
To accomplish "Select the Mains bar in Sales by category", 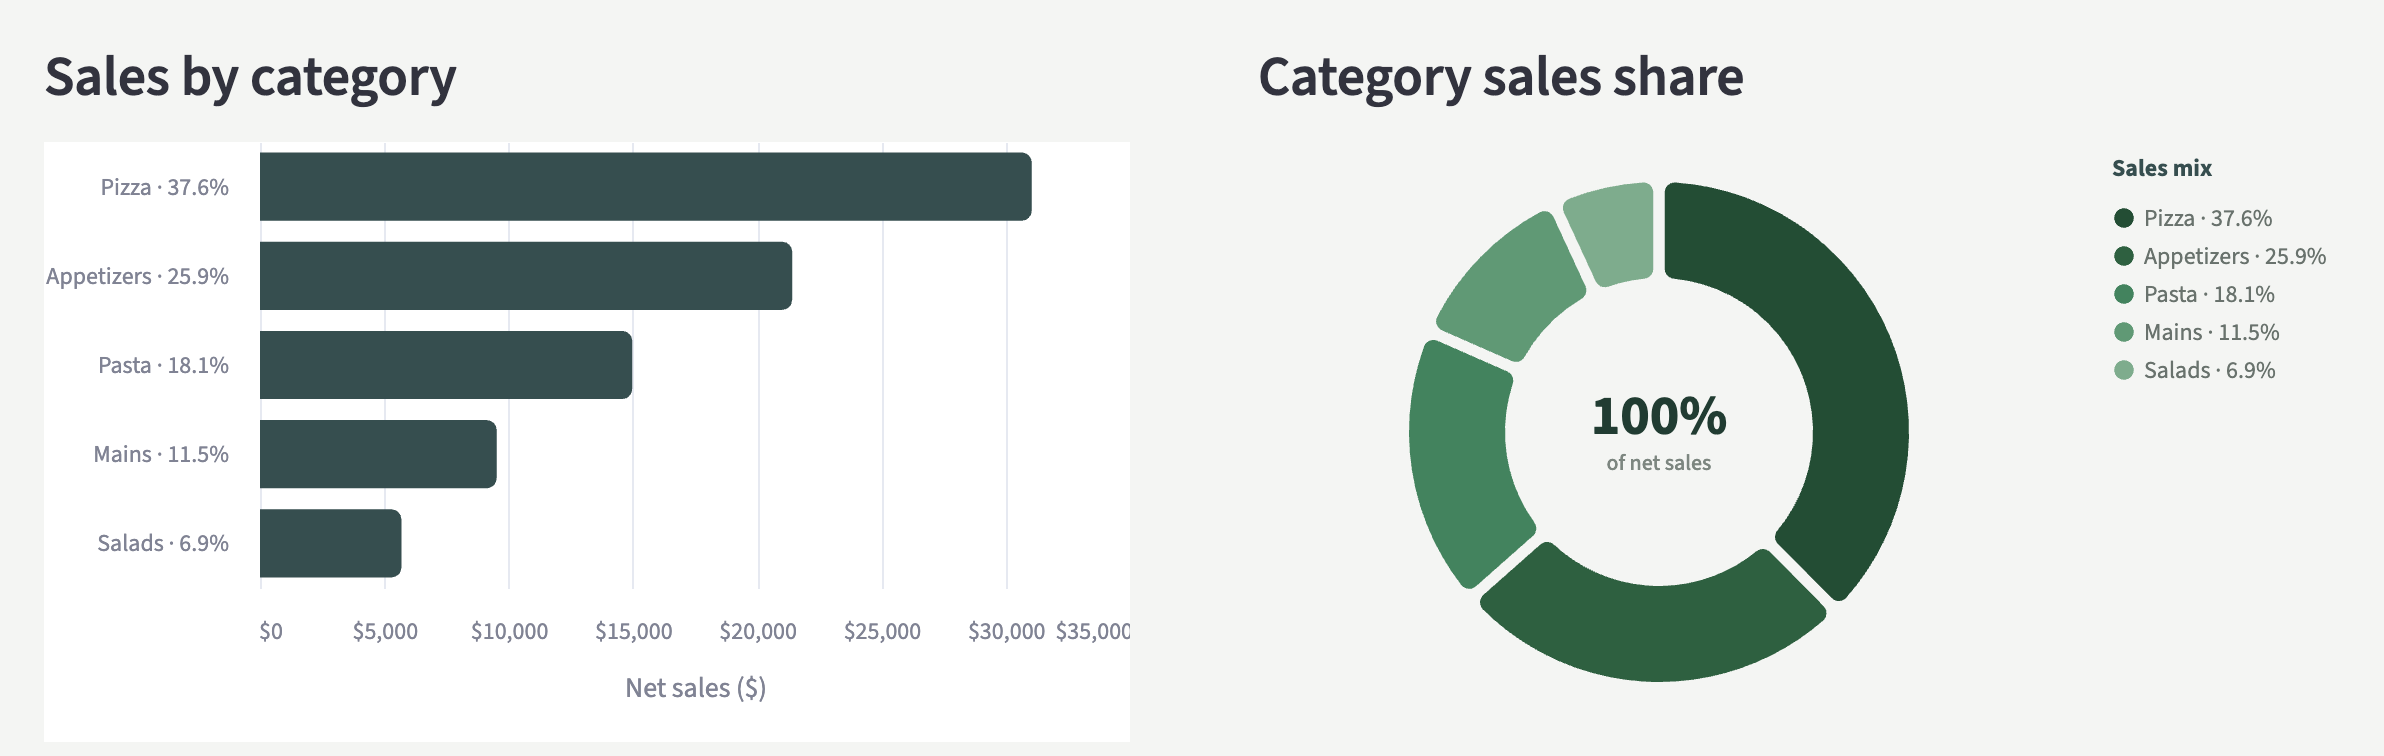I will pos(378,454).
